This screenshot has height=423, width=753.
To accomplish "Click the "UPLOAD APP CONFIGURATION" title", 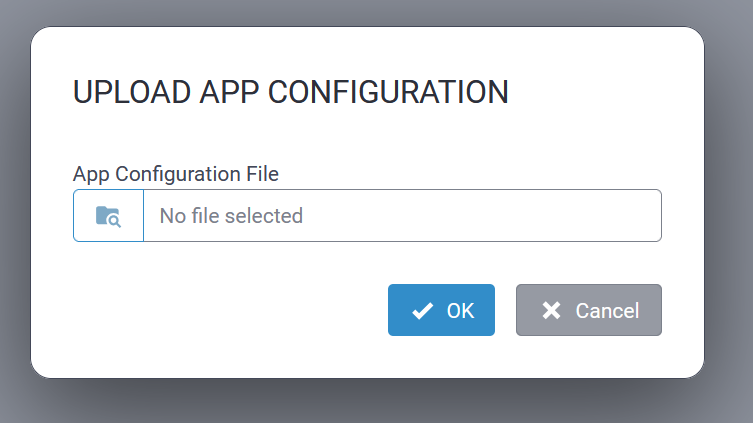I will tap(291, 92).
